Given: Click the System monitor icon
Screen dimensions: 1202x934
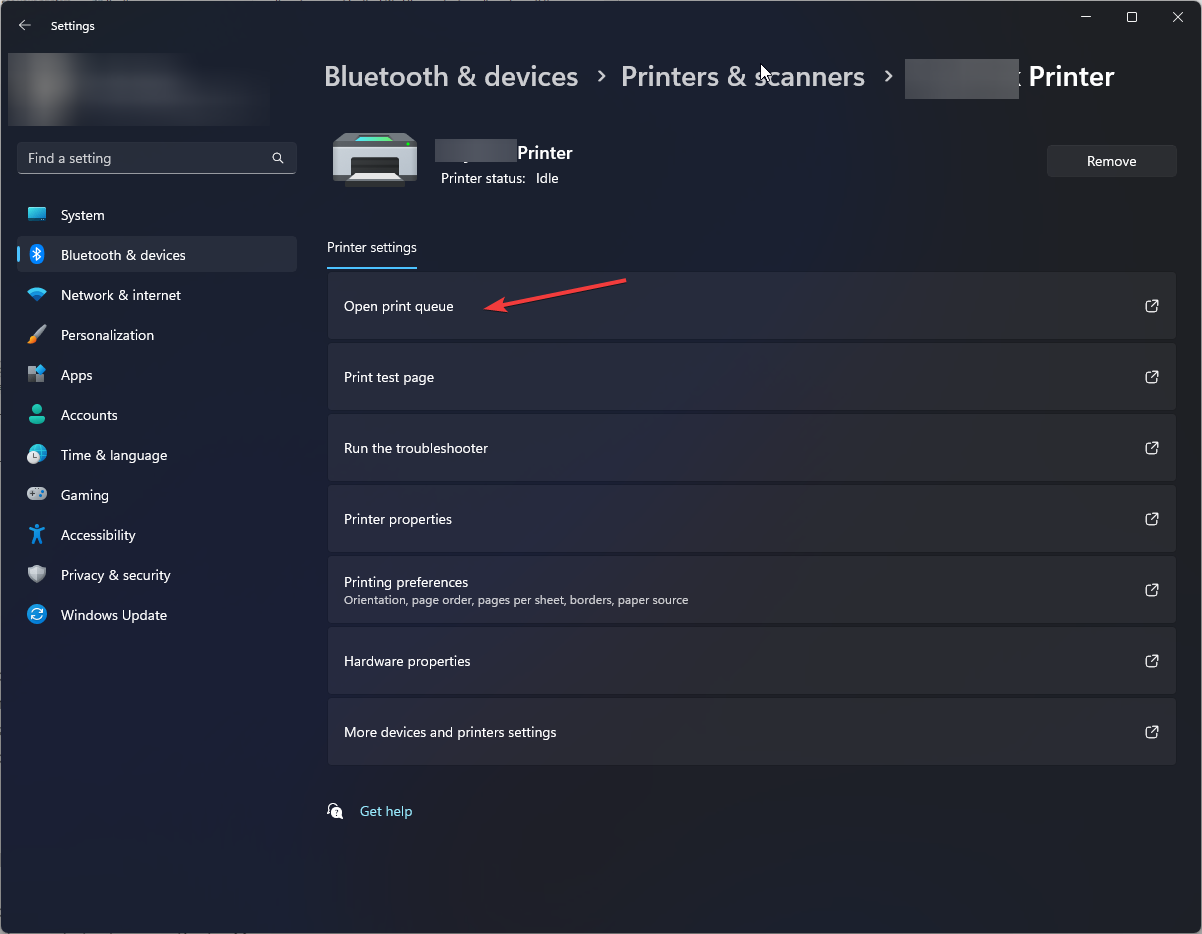Looking at the screenshot, I should click(x=37, y=215).
